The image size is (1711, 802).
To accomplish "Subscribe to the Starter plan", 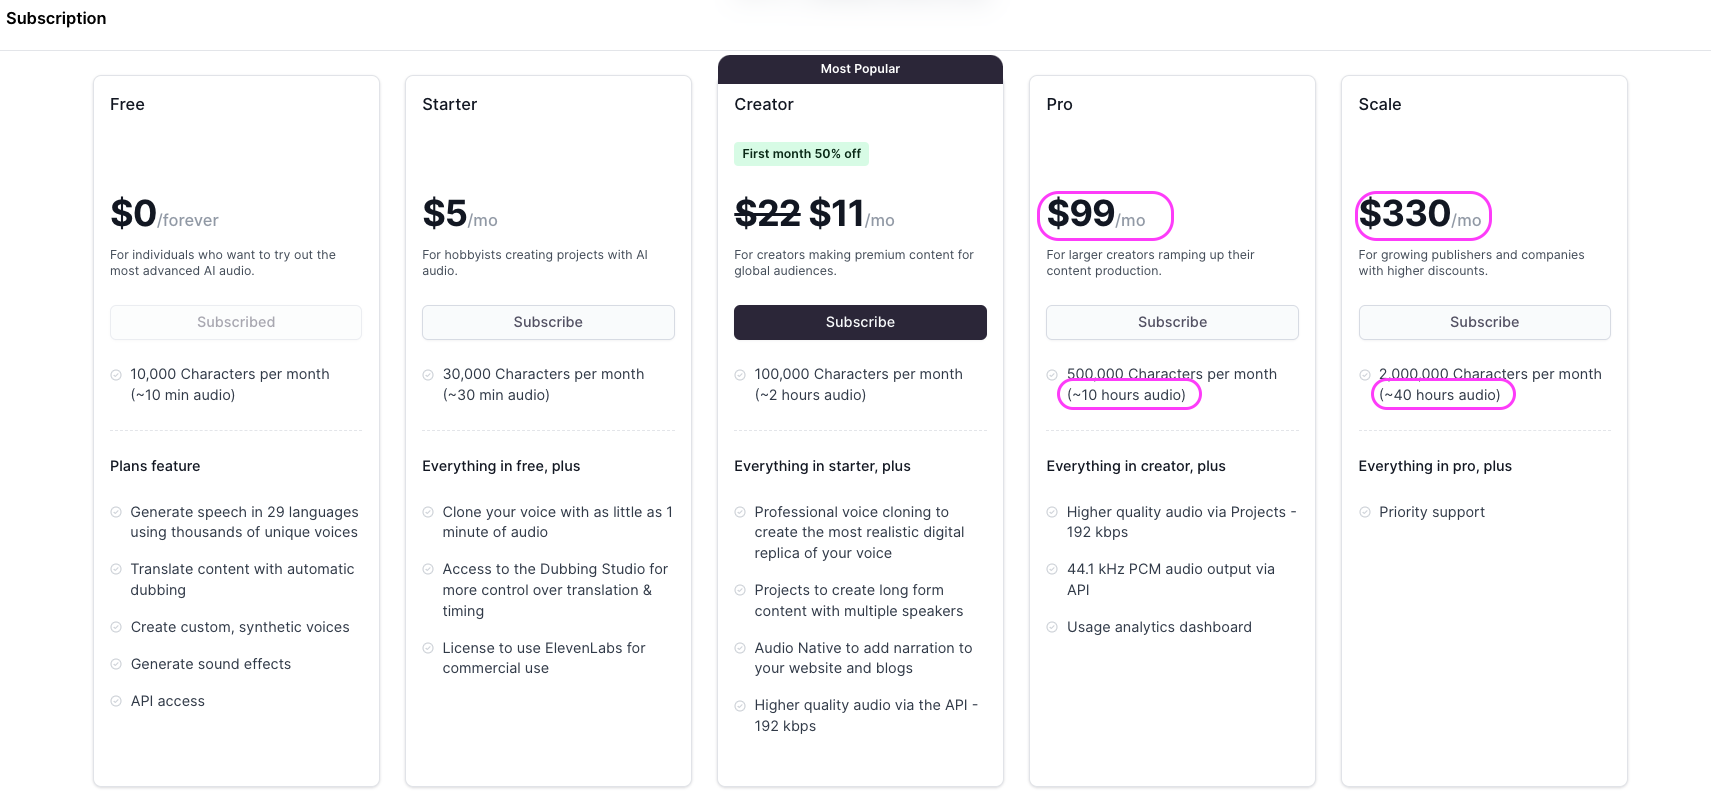I will [548, 322].
